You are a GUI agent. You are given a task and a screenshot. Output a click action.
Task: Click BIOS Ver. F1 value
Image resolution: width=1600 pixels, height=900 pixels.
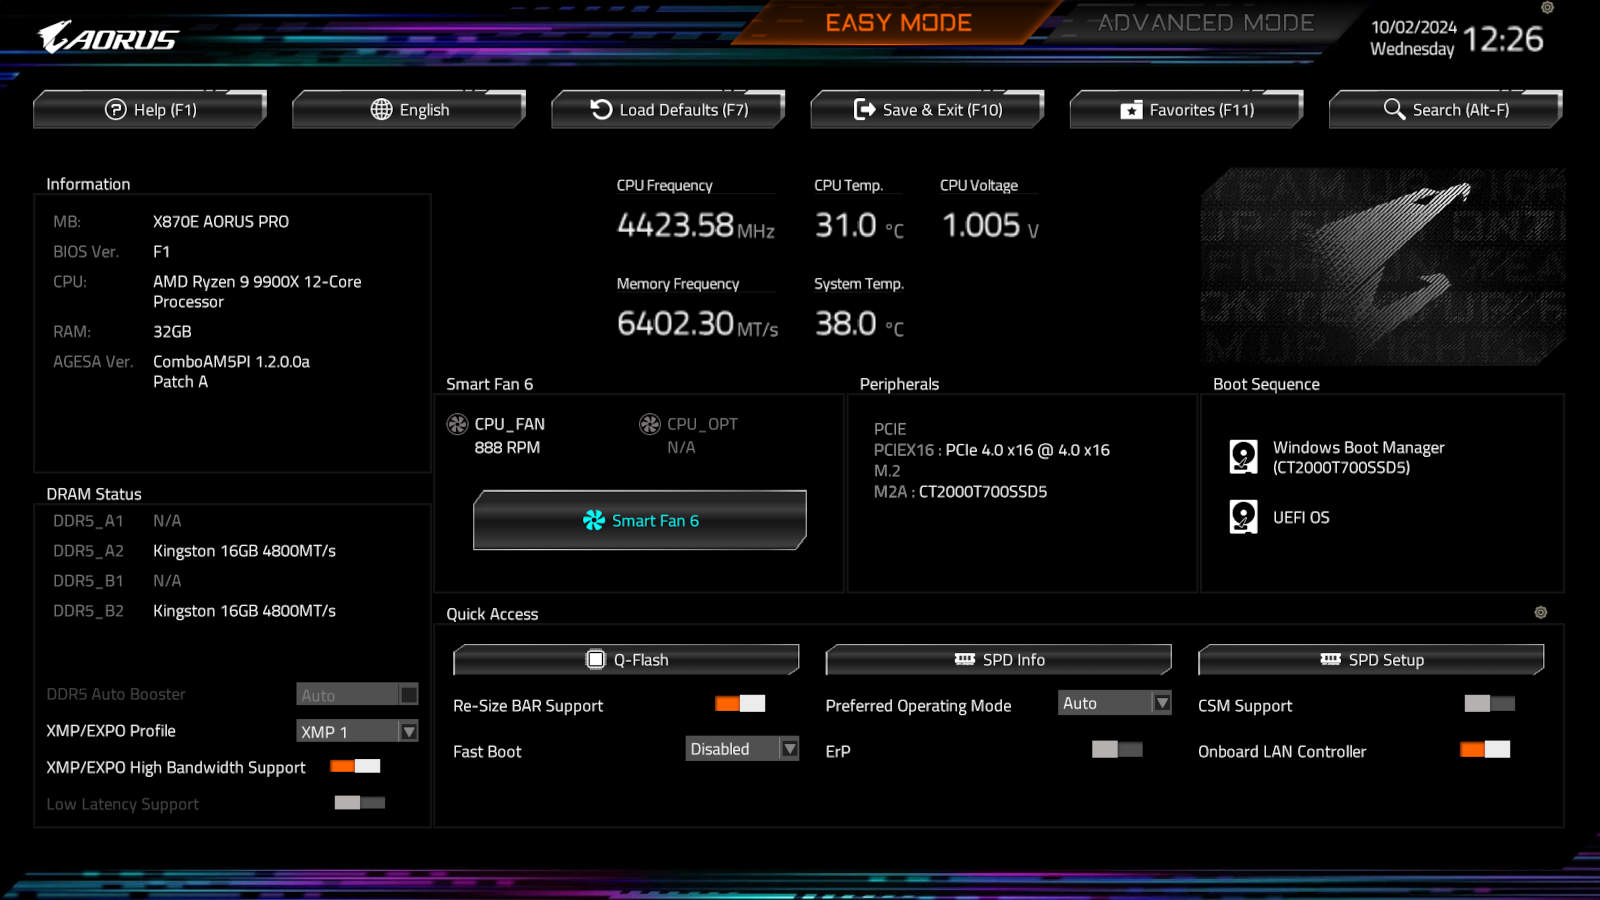click(161, 252)
